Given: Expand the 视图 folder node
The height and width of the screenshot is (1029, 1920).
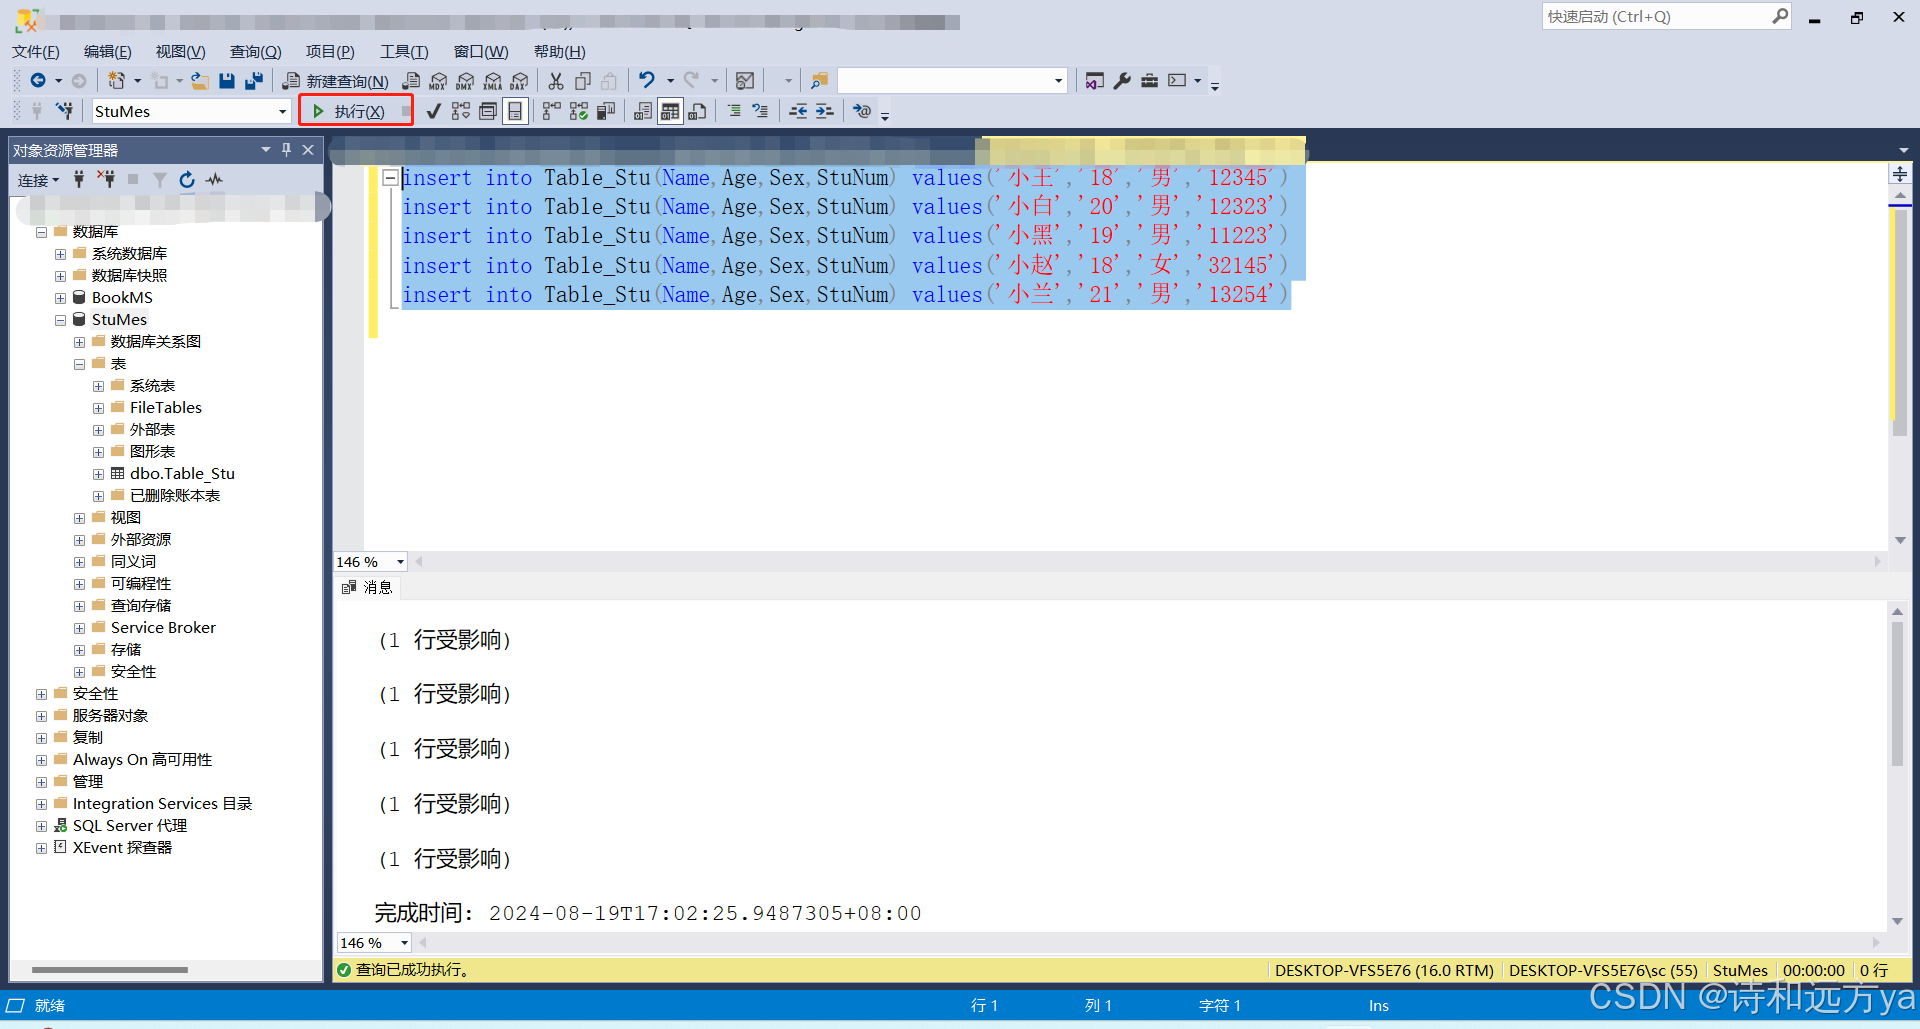Looking at the screenshot, I should pos(79,518).
